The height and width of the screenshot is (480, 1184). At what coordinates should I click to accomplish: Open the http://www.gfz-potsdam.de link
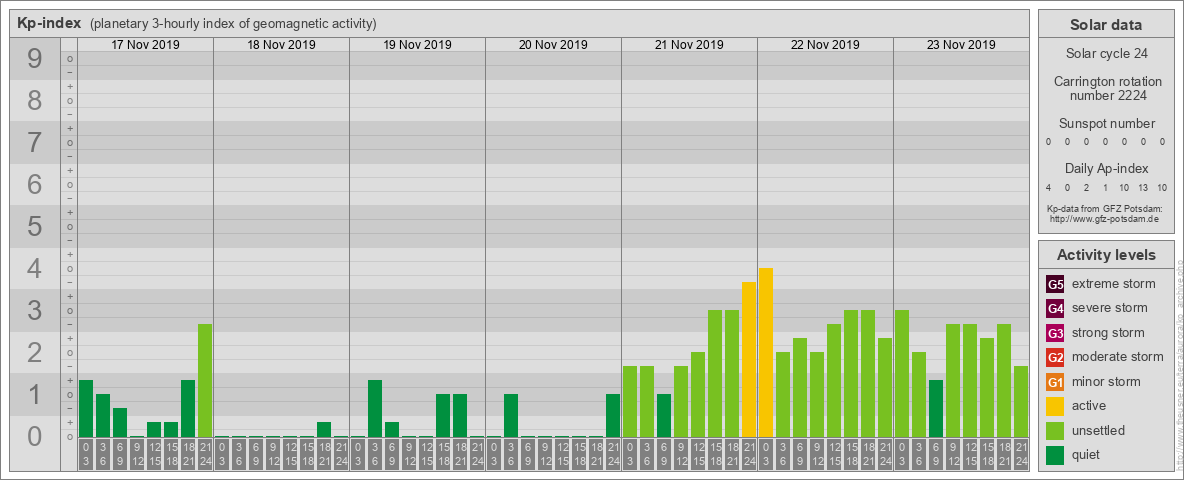coord(1104,219)
